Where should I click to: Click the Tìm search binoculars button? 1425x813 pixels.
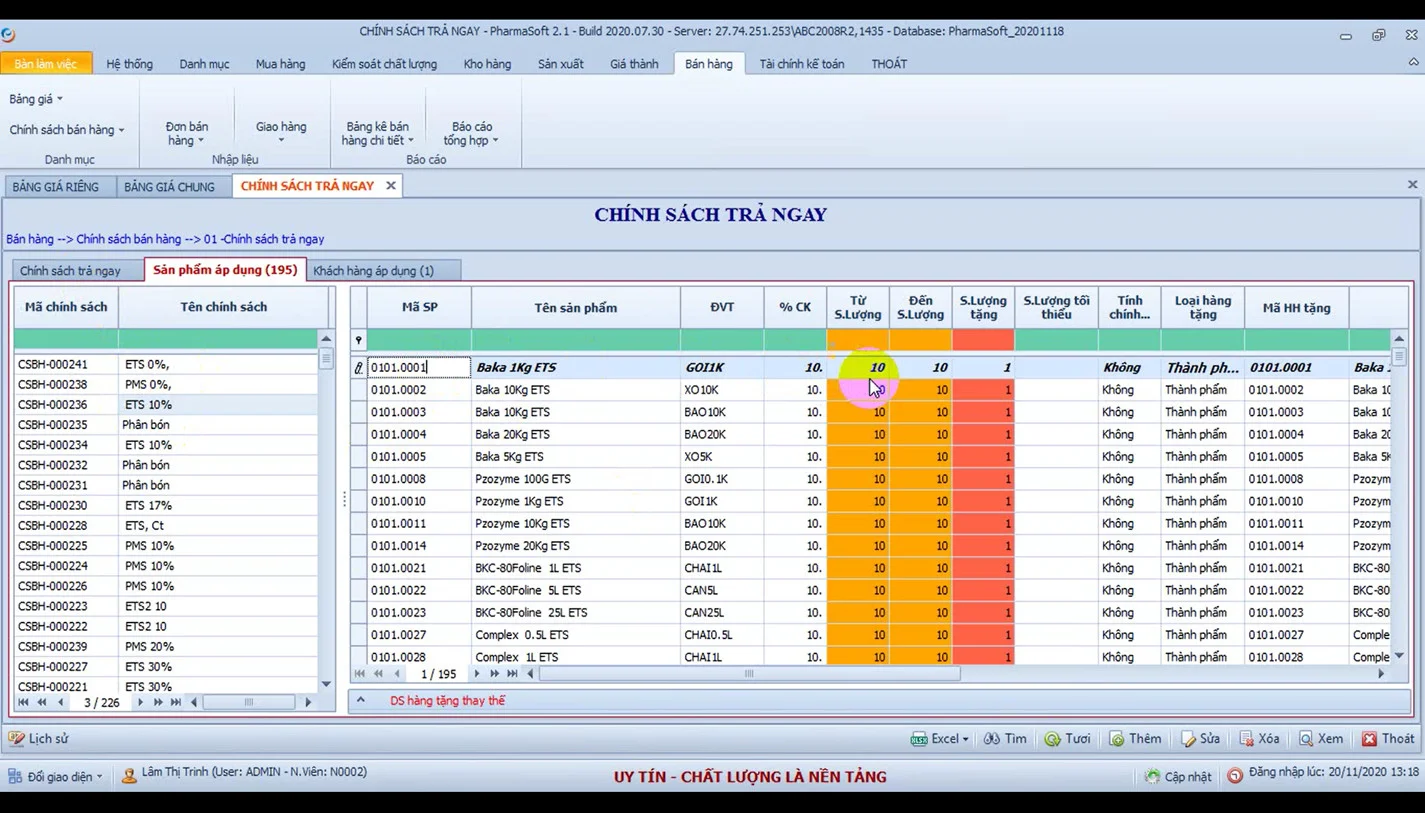pos(1005,739)
